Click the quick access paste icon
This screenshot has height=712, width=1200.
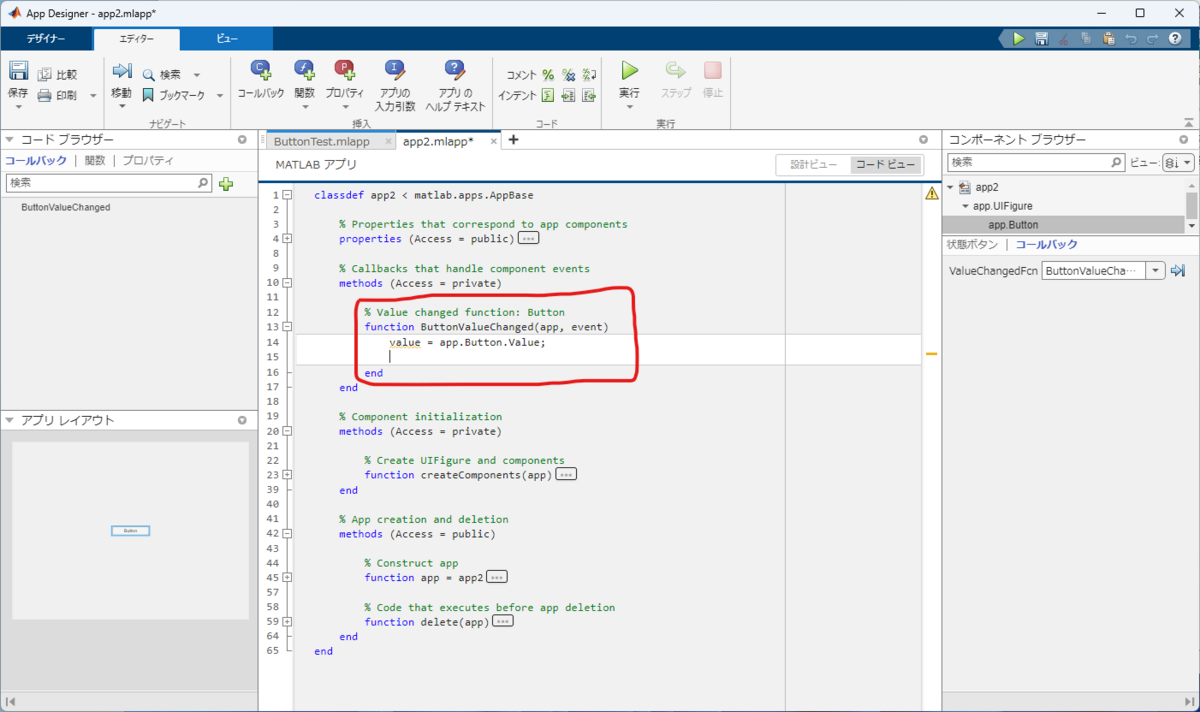1108,39
